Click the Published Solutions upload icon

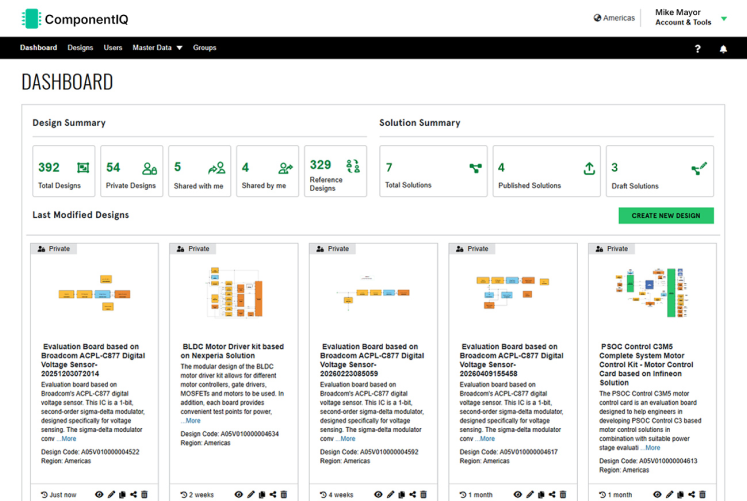[589, 168]
